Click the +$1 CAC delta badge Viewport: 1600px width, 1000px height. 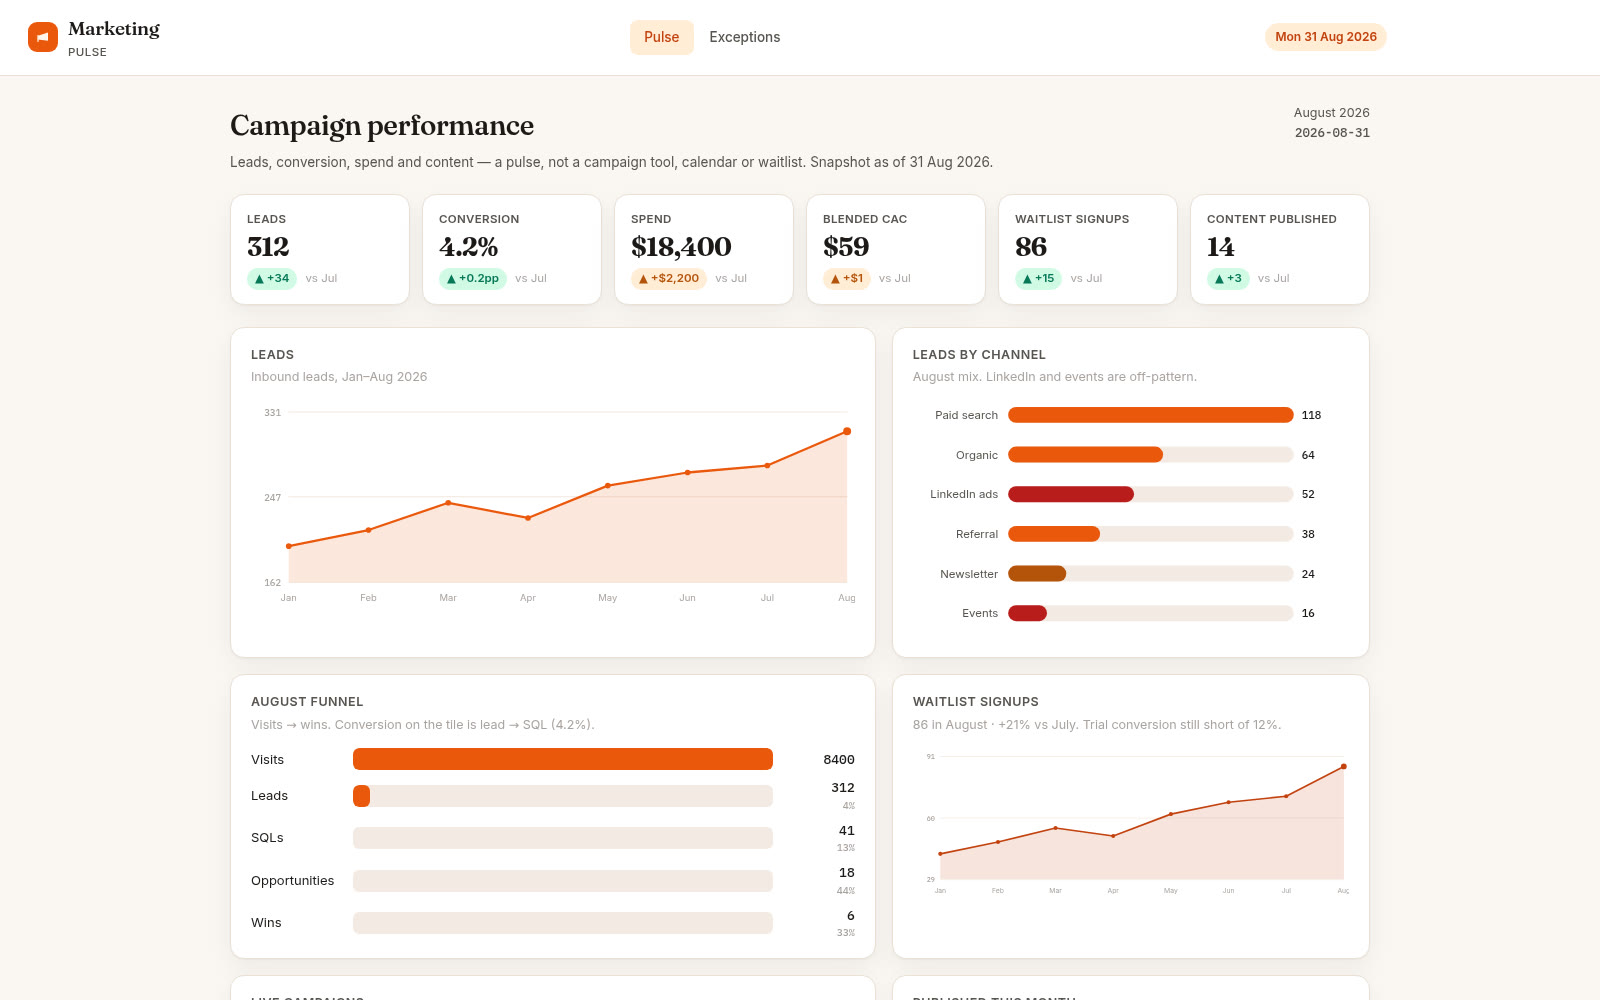tap(847, 279)
